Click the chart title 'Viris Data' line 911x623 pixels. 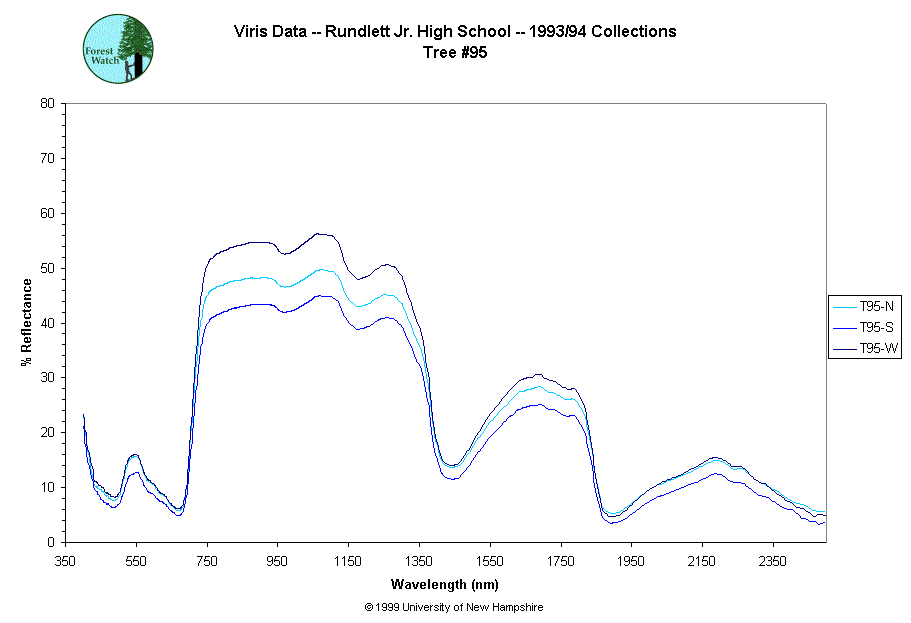pyautogui.click(x=455, y=31)
